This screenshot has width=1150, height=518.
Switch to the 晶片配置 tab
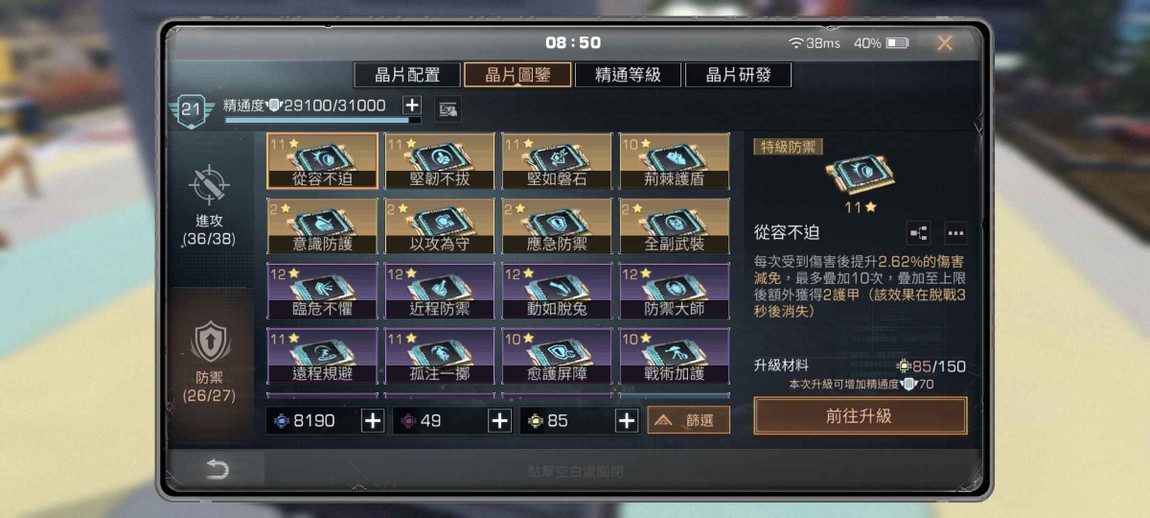pyautogui.click(x=407, y=75)
